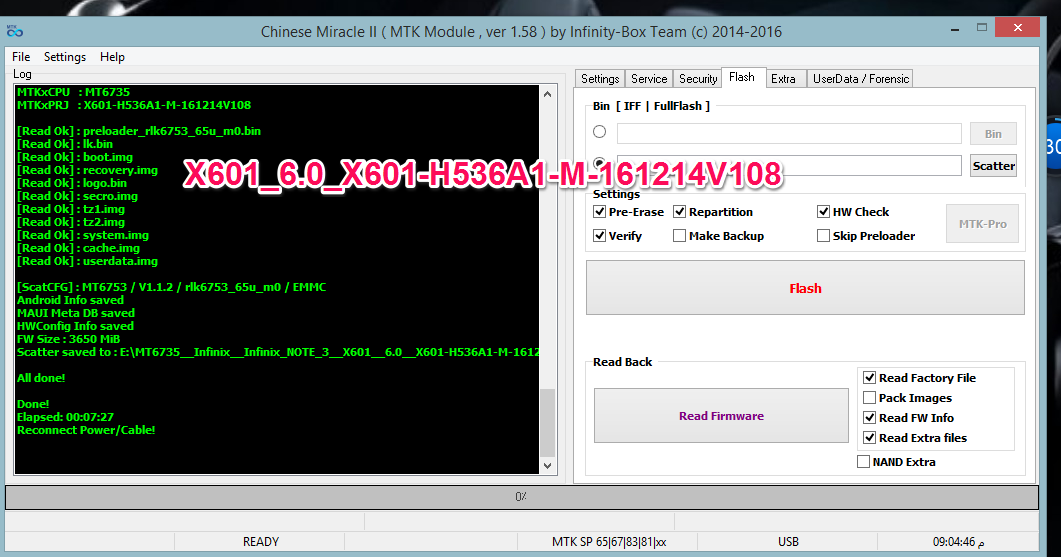This screenshot has height=557, width=1061.
Task: Click log line '[Read Ok] : lk.bin'
Action: (x=65, y=144)
